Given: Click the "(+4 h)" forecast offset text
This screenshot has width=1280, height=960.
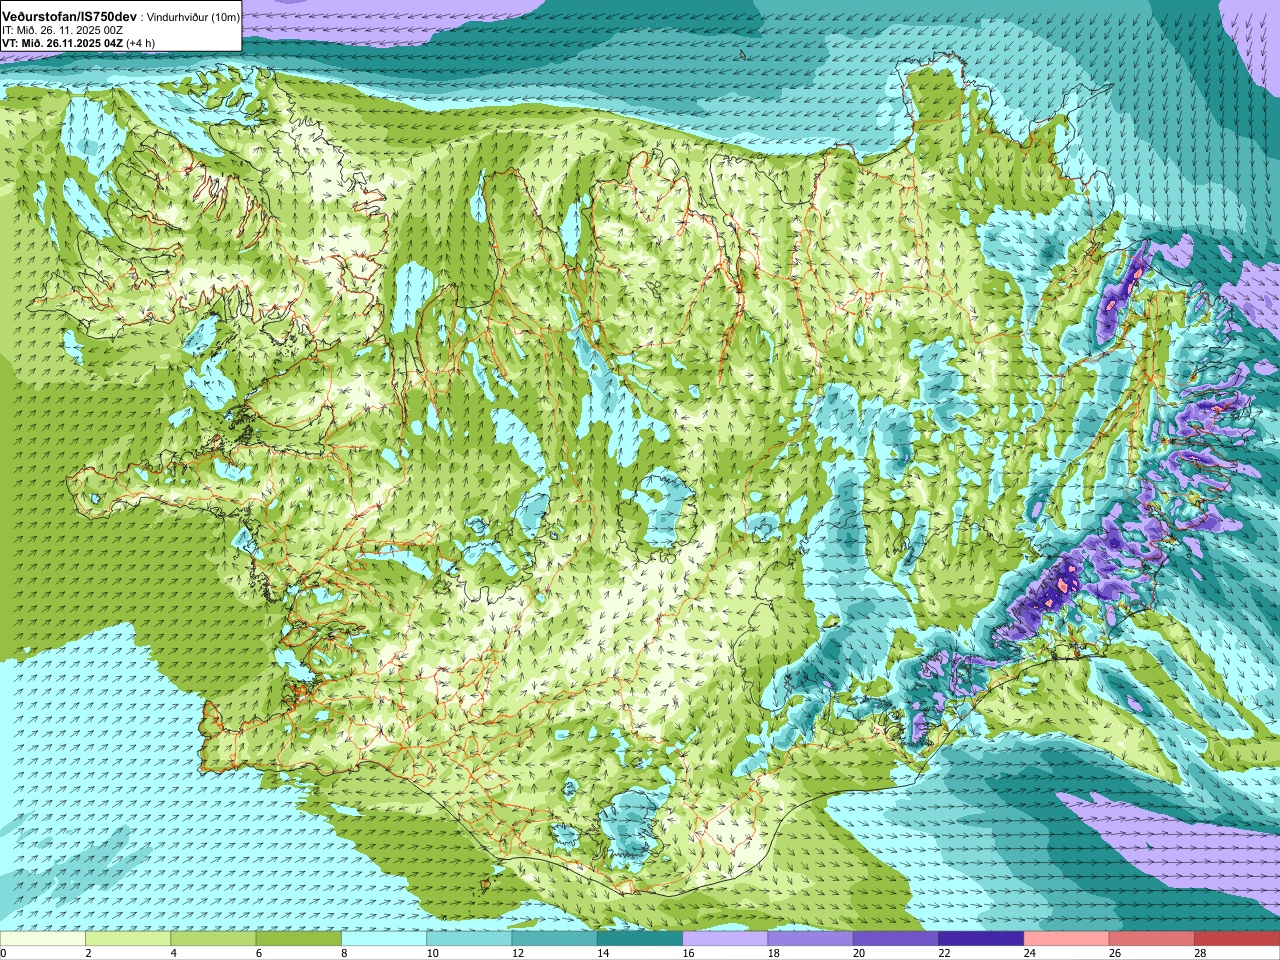Looking at the screenshot, I should click(x=141, y=43).
